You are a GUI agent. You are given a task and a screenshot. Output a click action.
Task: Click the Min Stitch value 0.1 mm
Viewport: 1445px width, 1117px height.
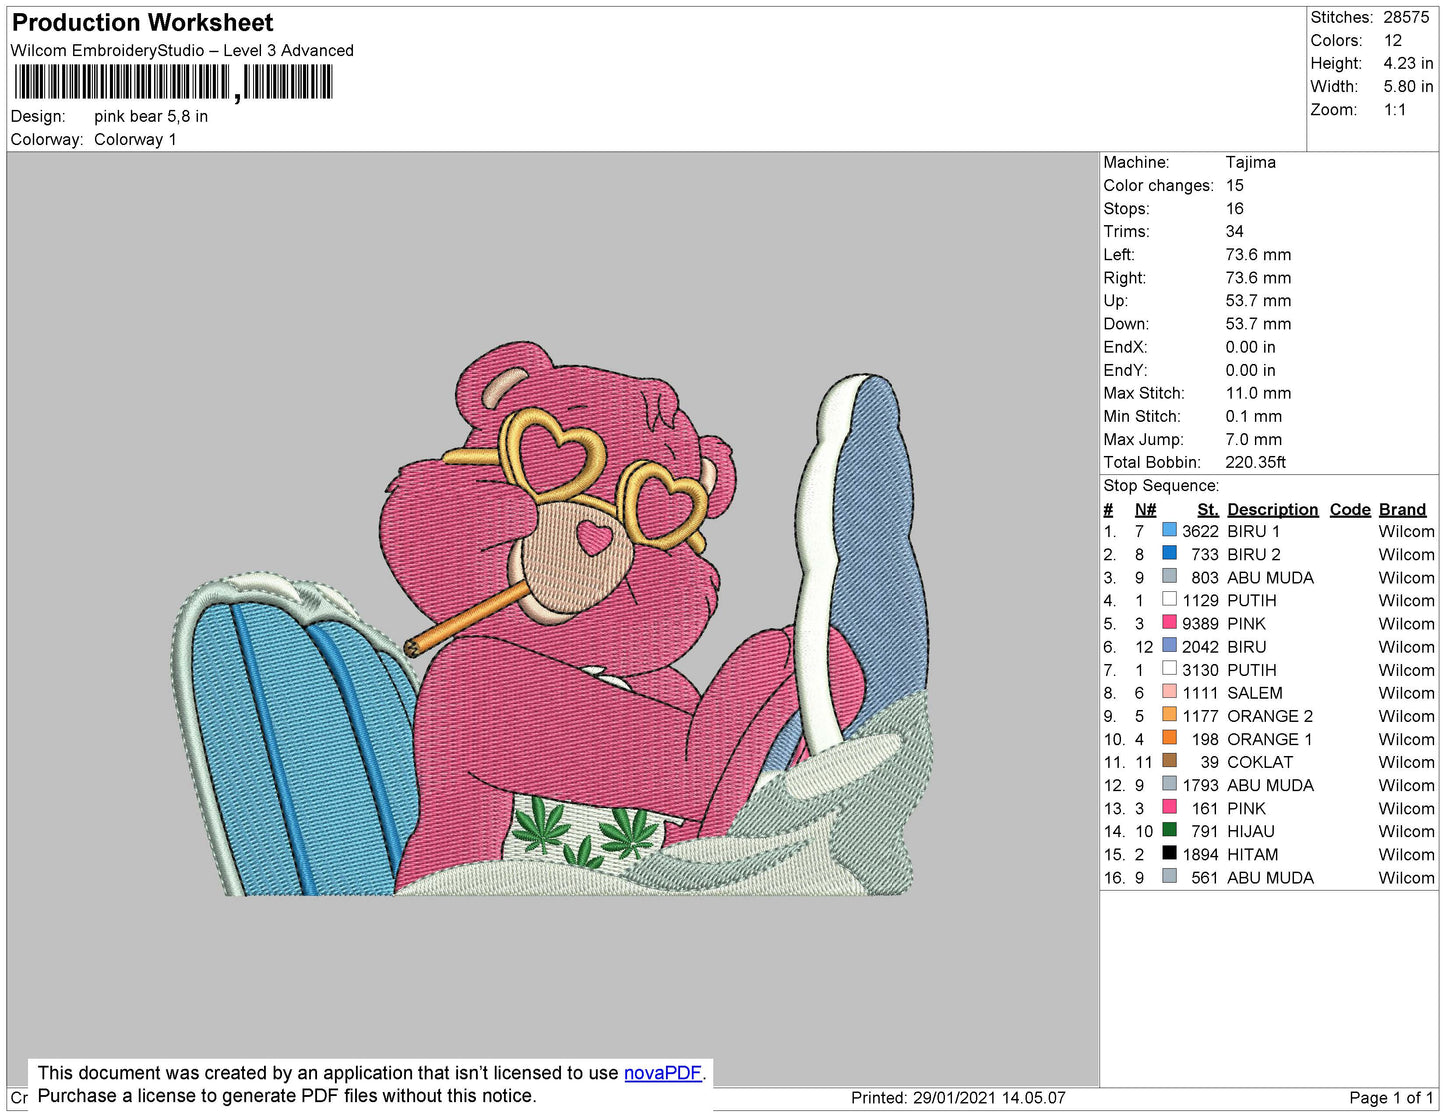pos(1253,416)
